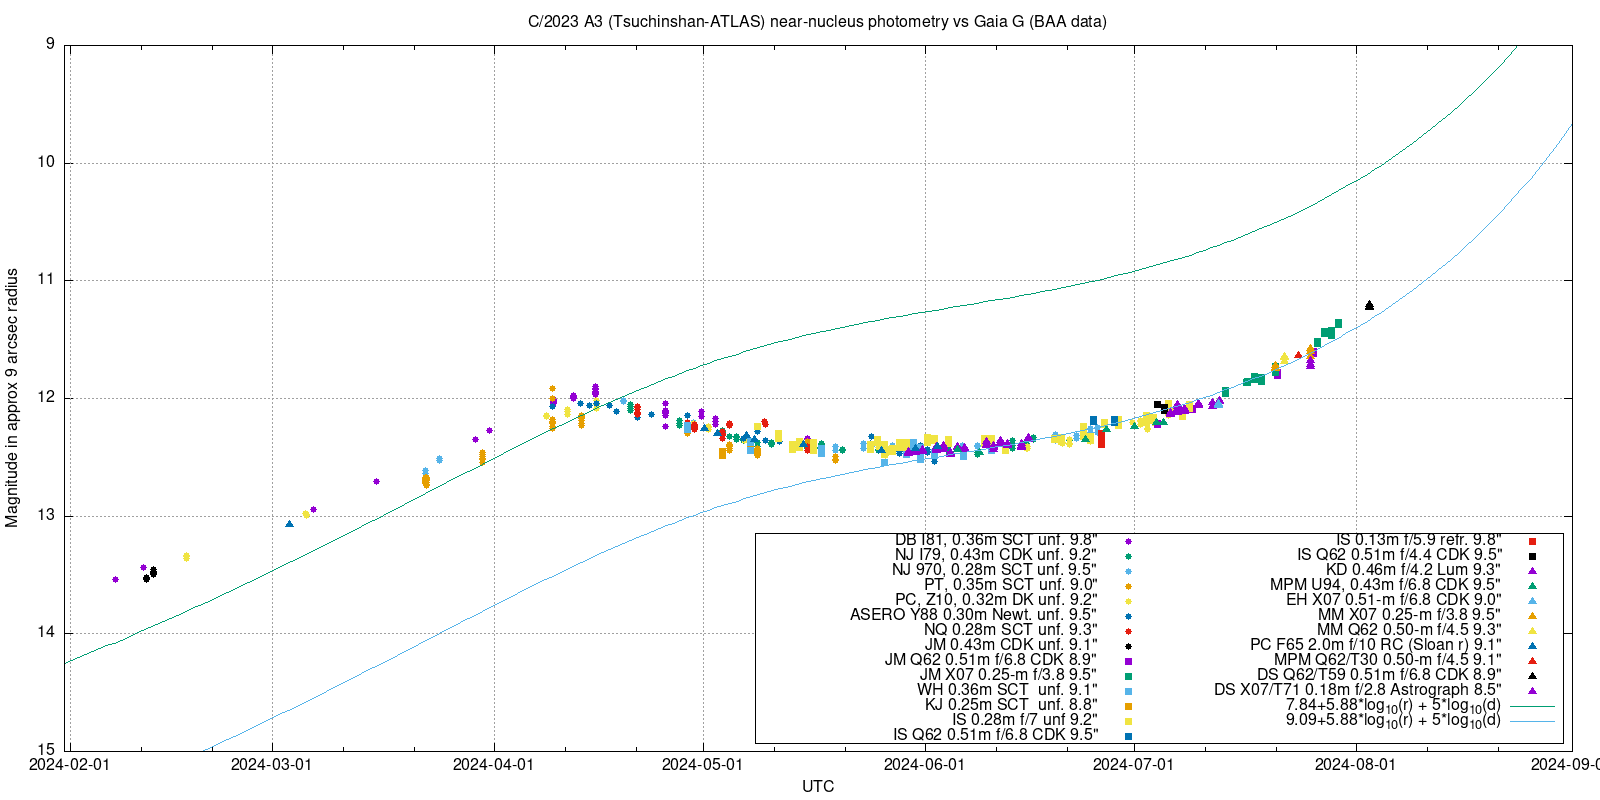Click the yellow square marker for IS 0.28m f/7
Viewport: 1600px width, 800px height.
pos(1128,720)
